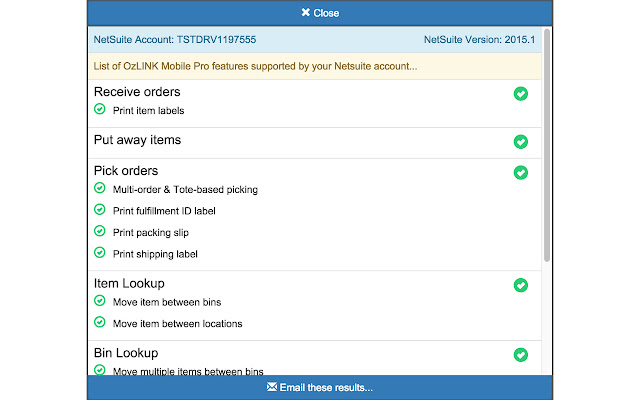Viewport: 640px width, 400px height.
Task: Click green check icon for Pick orders
Action: (520, 172)
